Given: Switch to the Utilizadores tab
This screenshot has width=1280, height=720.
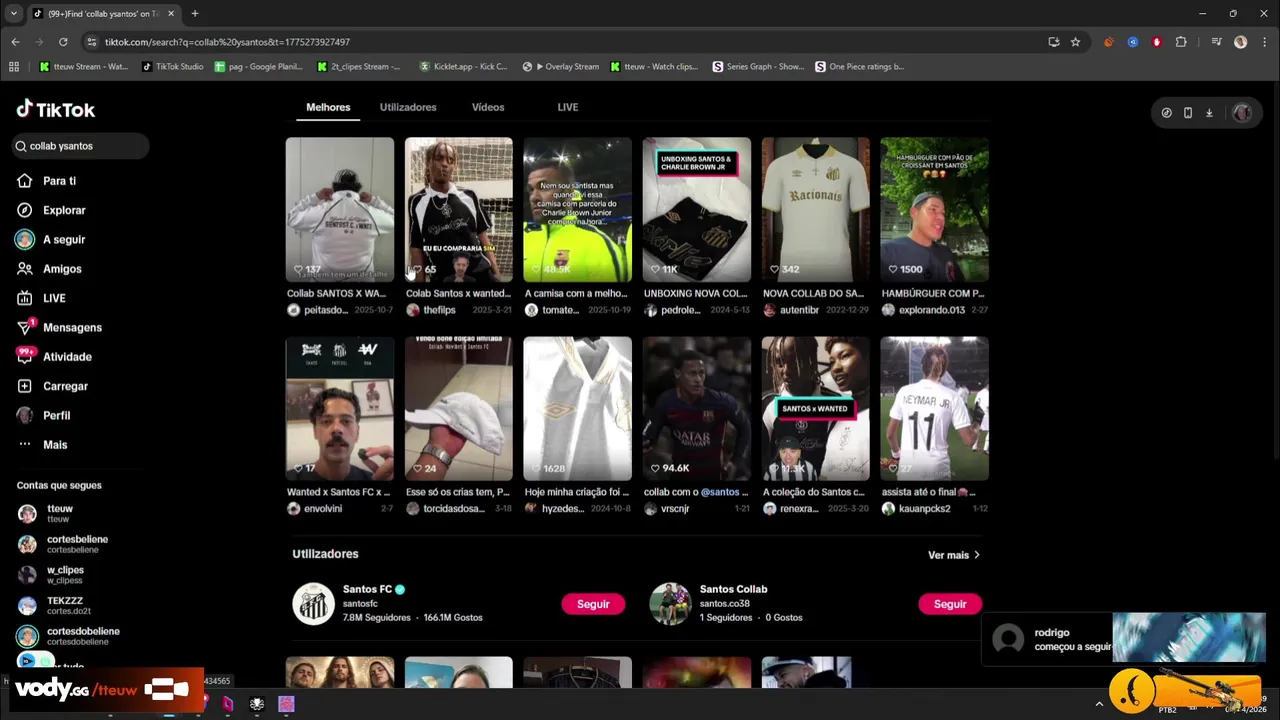Looking at the screenshot, I should pyautogui.click(x=408, y=107).
